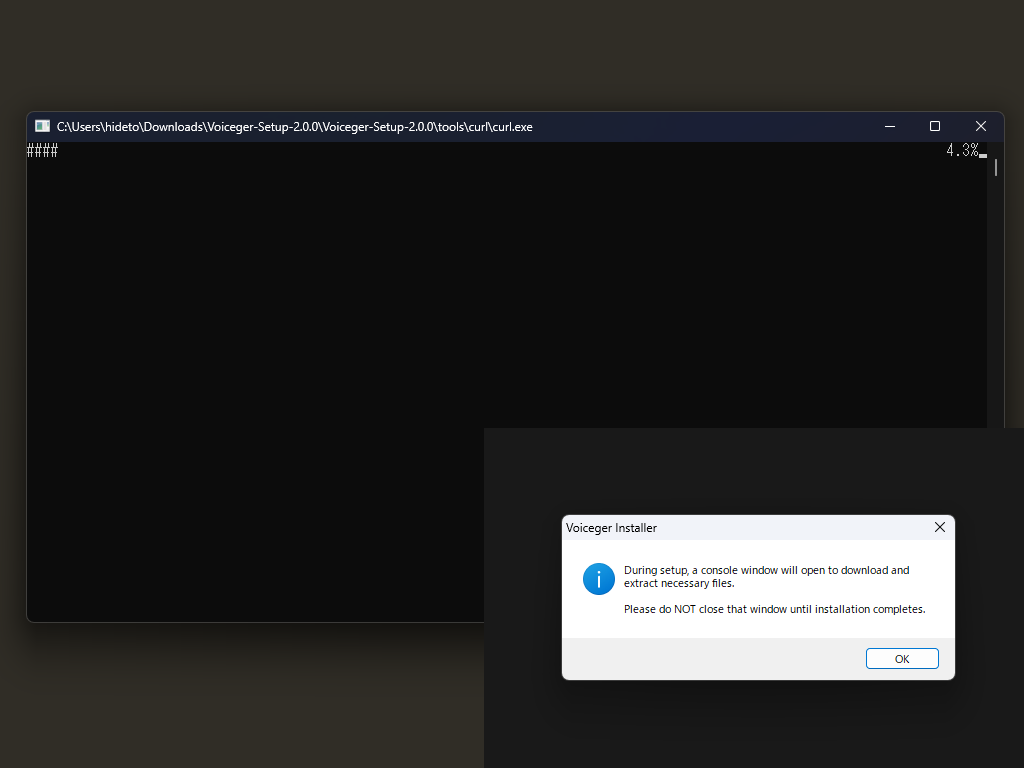Click the 'During setup, a console window' message
Viewport: 1024px width, 768px height.
coord(767,577)
